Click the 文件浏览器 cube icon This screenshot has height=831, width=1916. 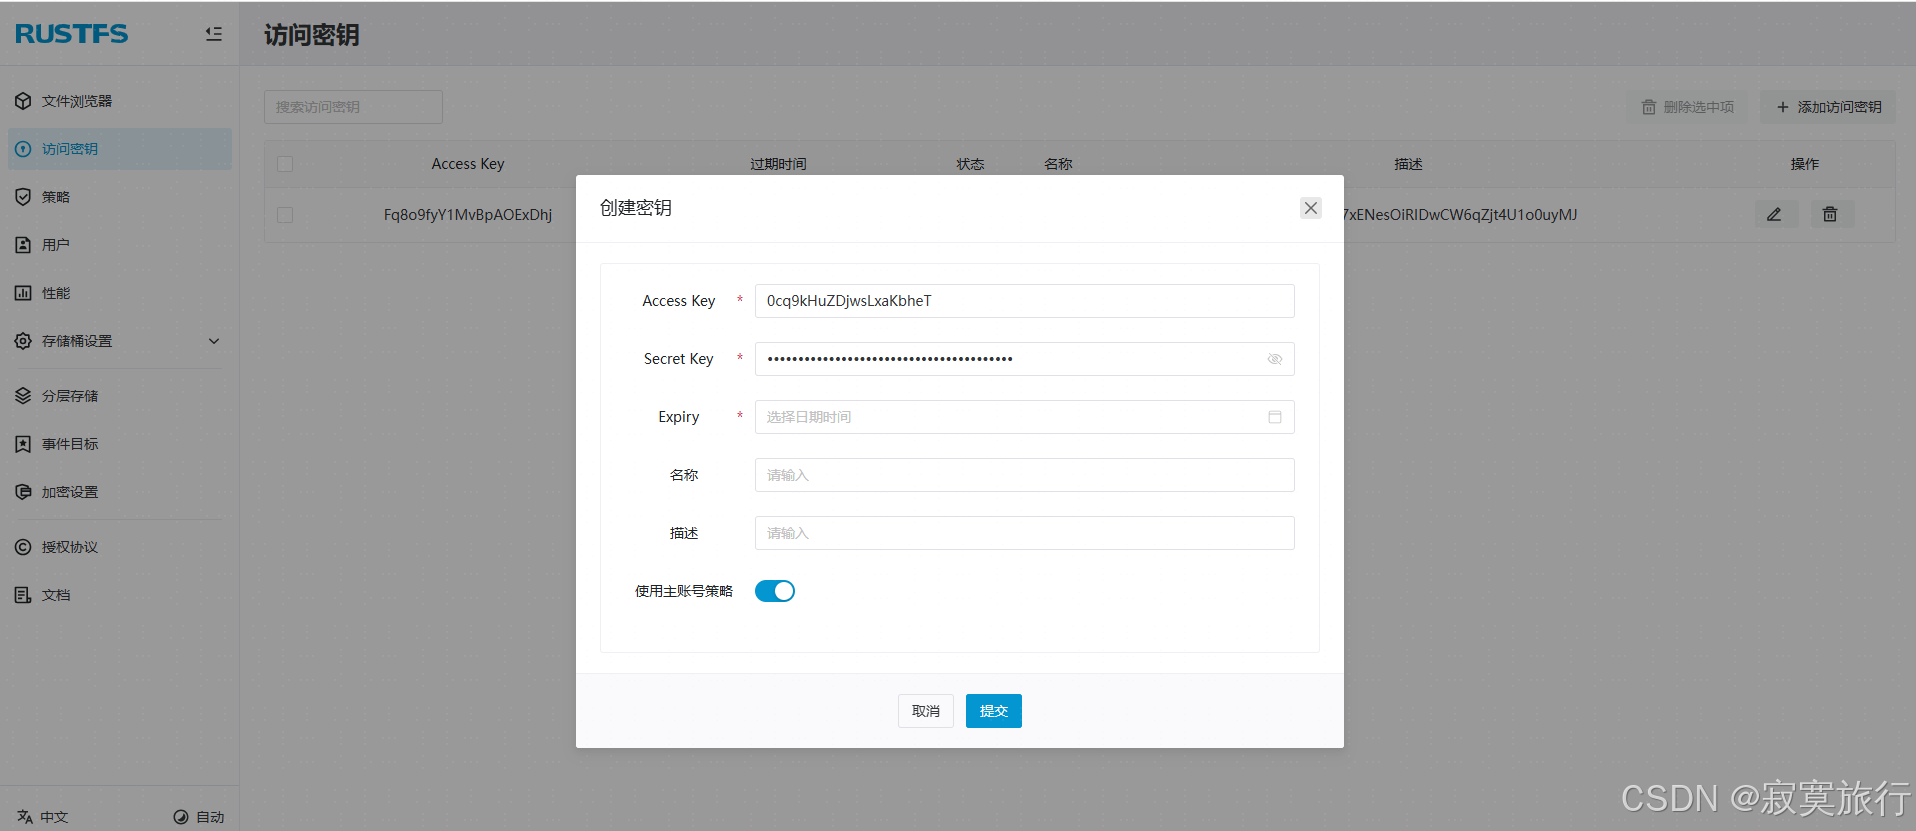click(x=23, y=101)
